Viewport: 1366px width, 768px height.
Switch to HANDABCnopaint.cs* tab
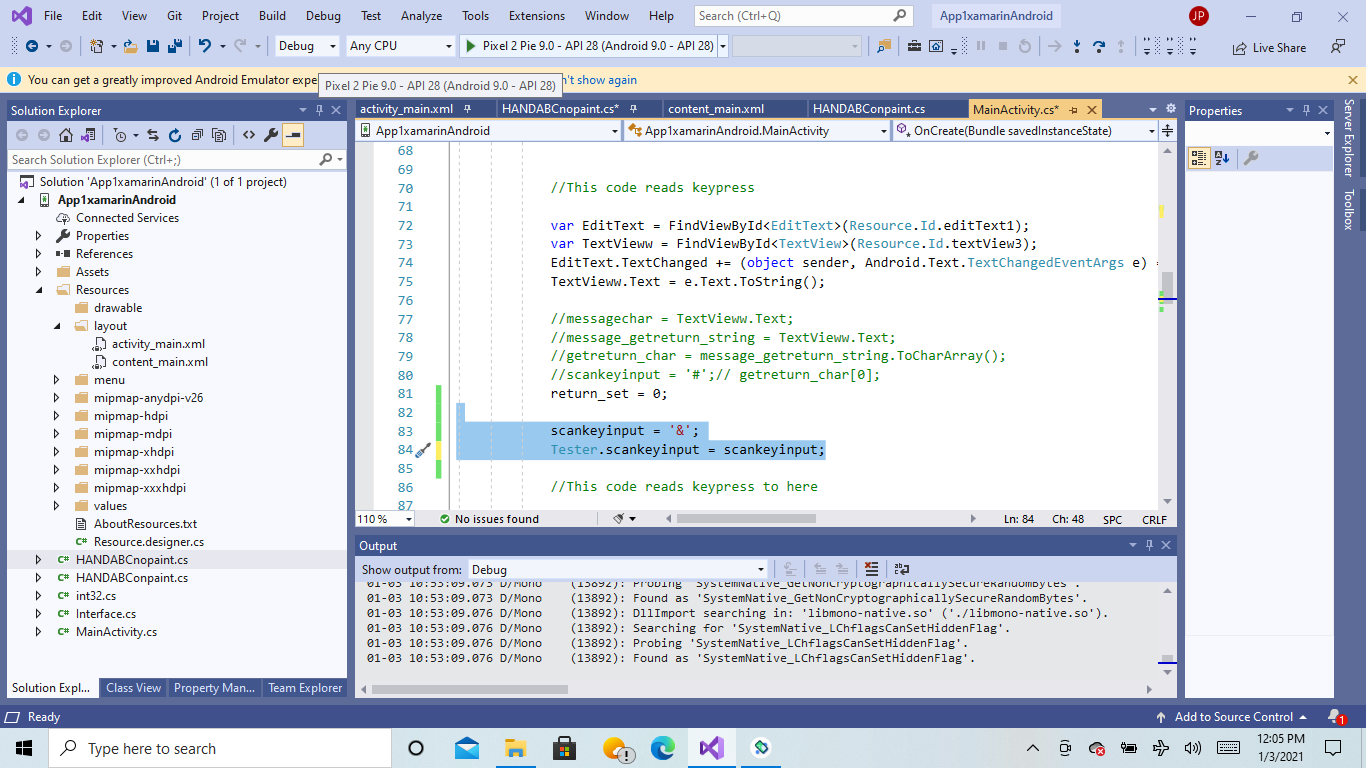pyautogui.click(x=560, y=109)
